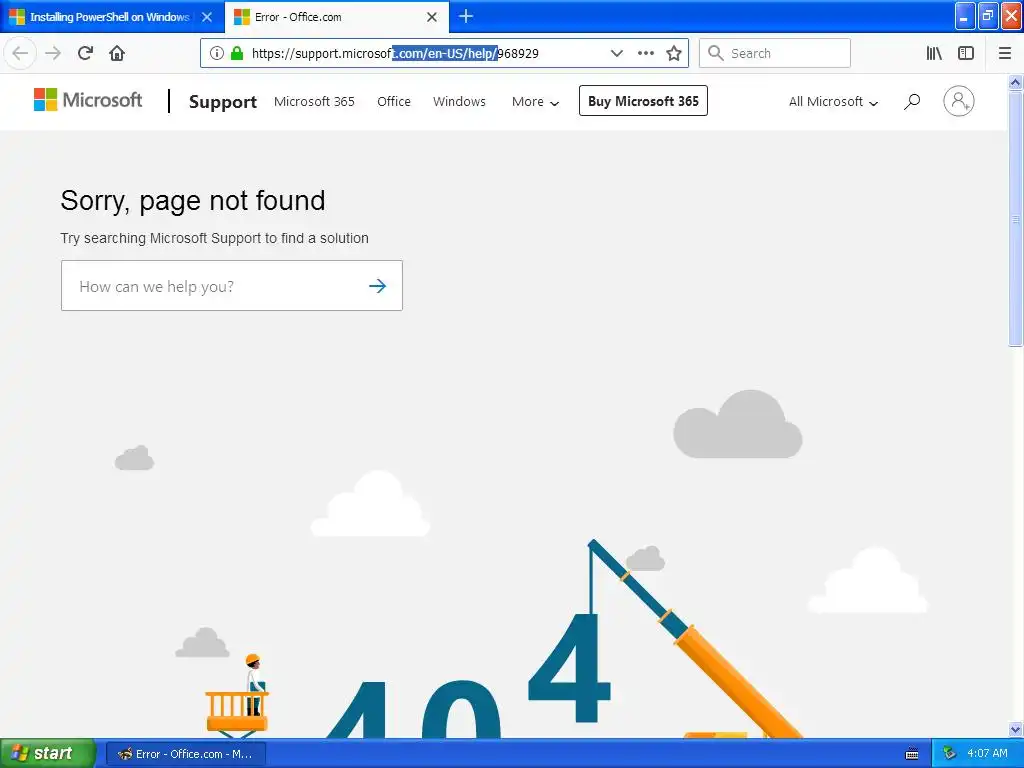Open the browser home page

[x=117, y=53]
